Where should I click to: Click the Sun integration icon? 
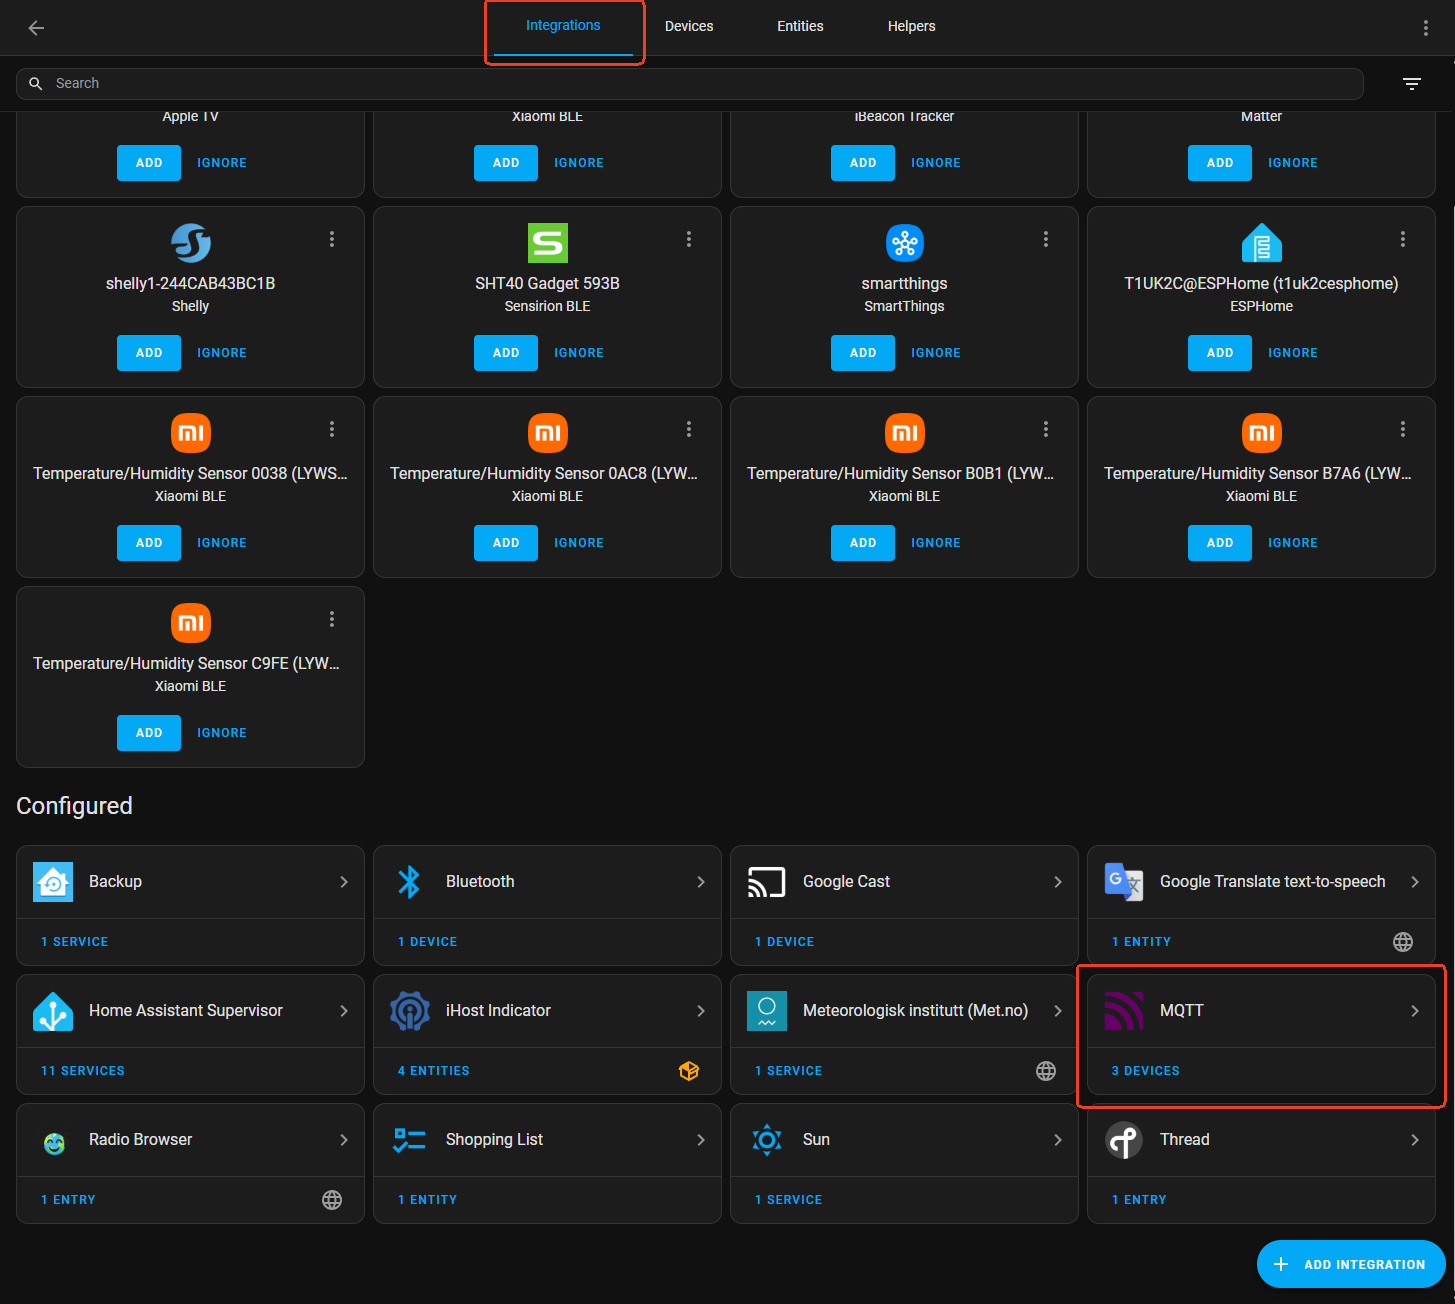(767, 1140)
